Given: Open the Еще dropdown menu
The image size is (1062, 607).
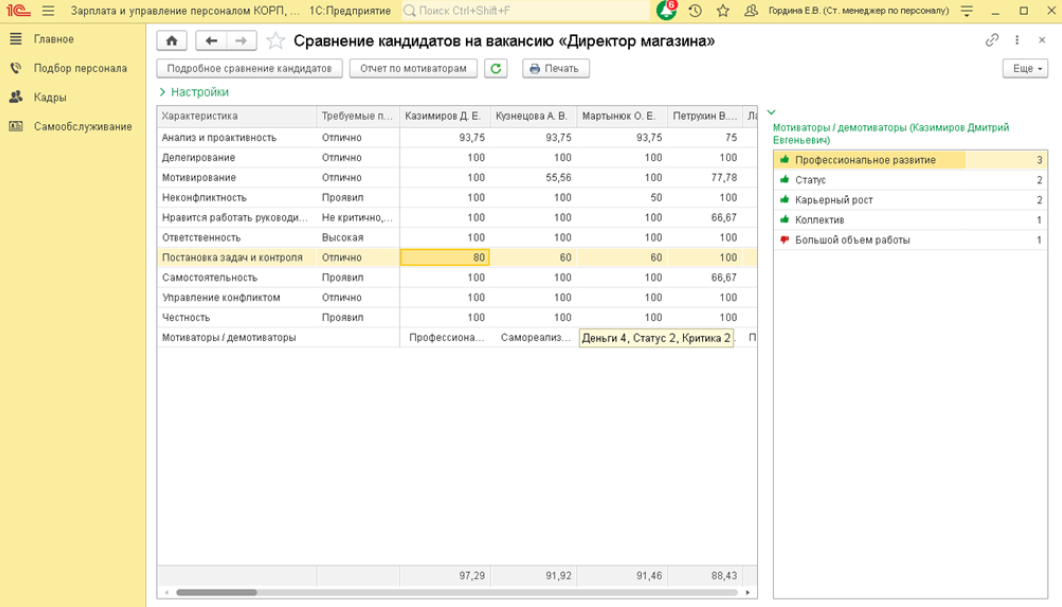Looking at the screenshot, I should pos(1025,69).
